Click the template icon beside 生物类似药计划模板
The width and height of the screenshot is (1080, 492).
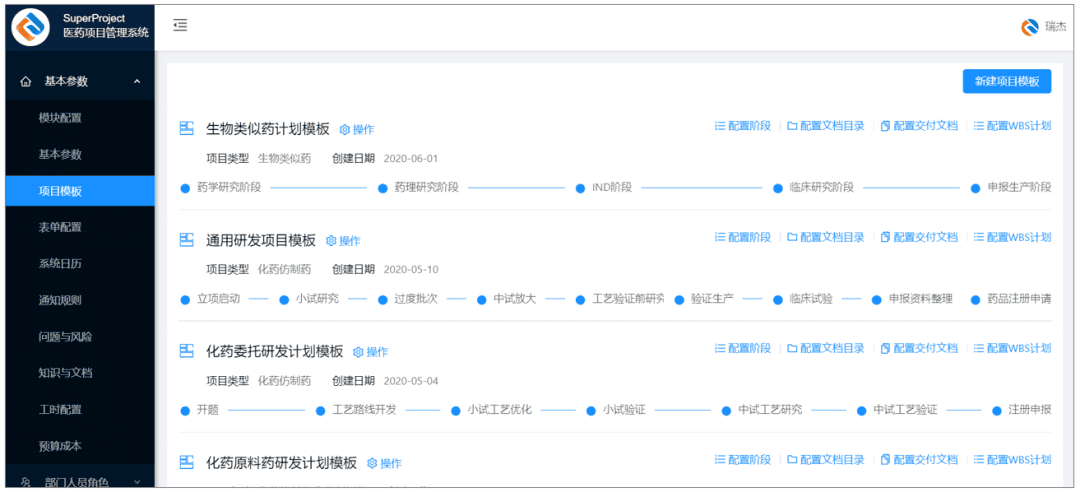click(x=187, y=129)
